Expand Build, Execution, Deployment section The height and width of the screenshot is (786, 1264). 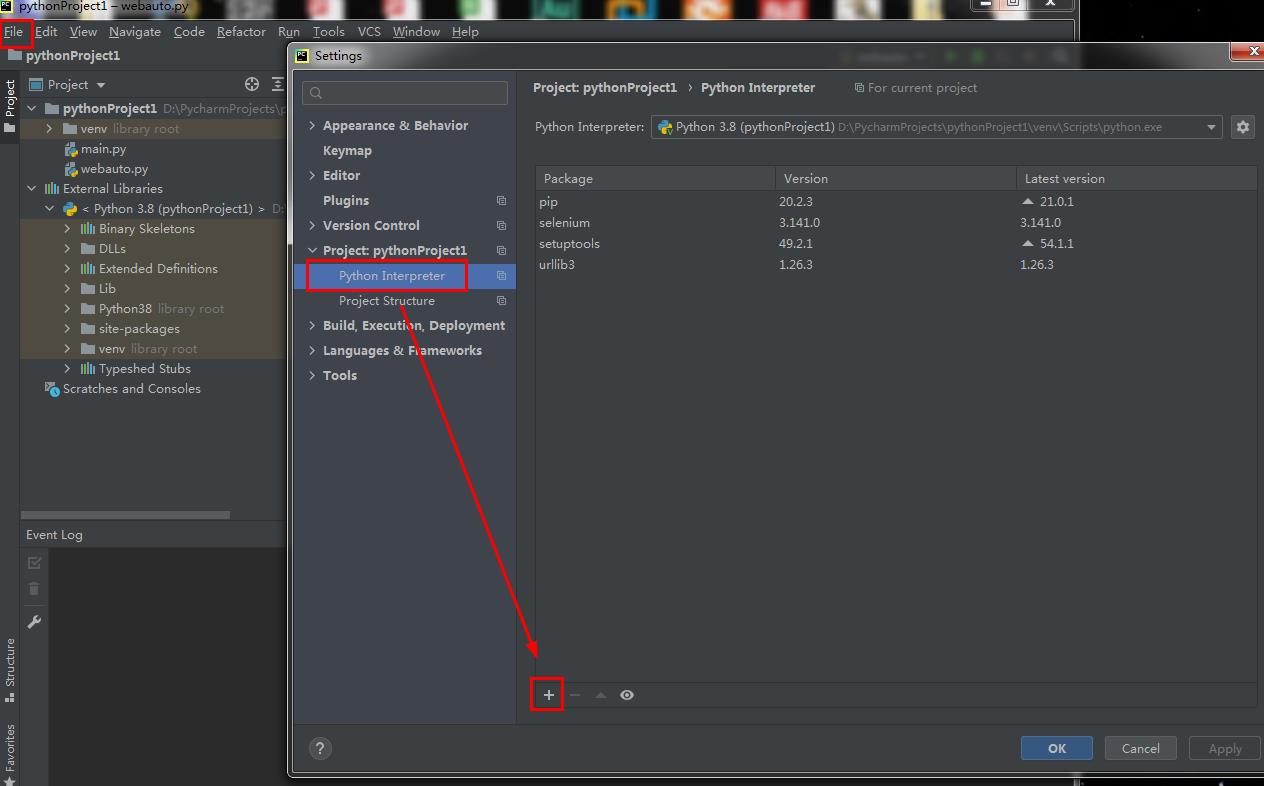coord(312,325)
